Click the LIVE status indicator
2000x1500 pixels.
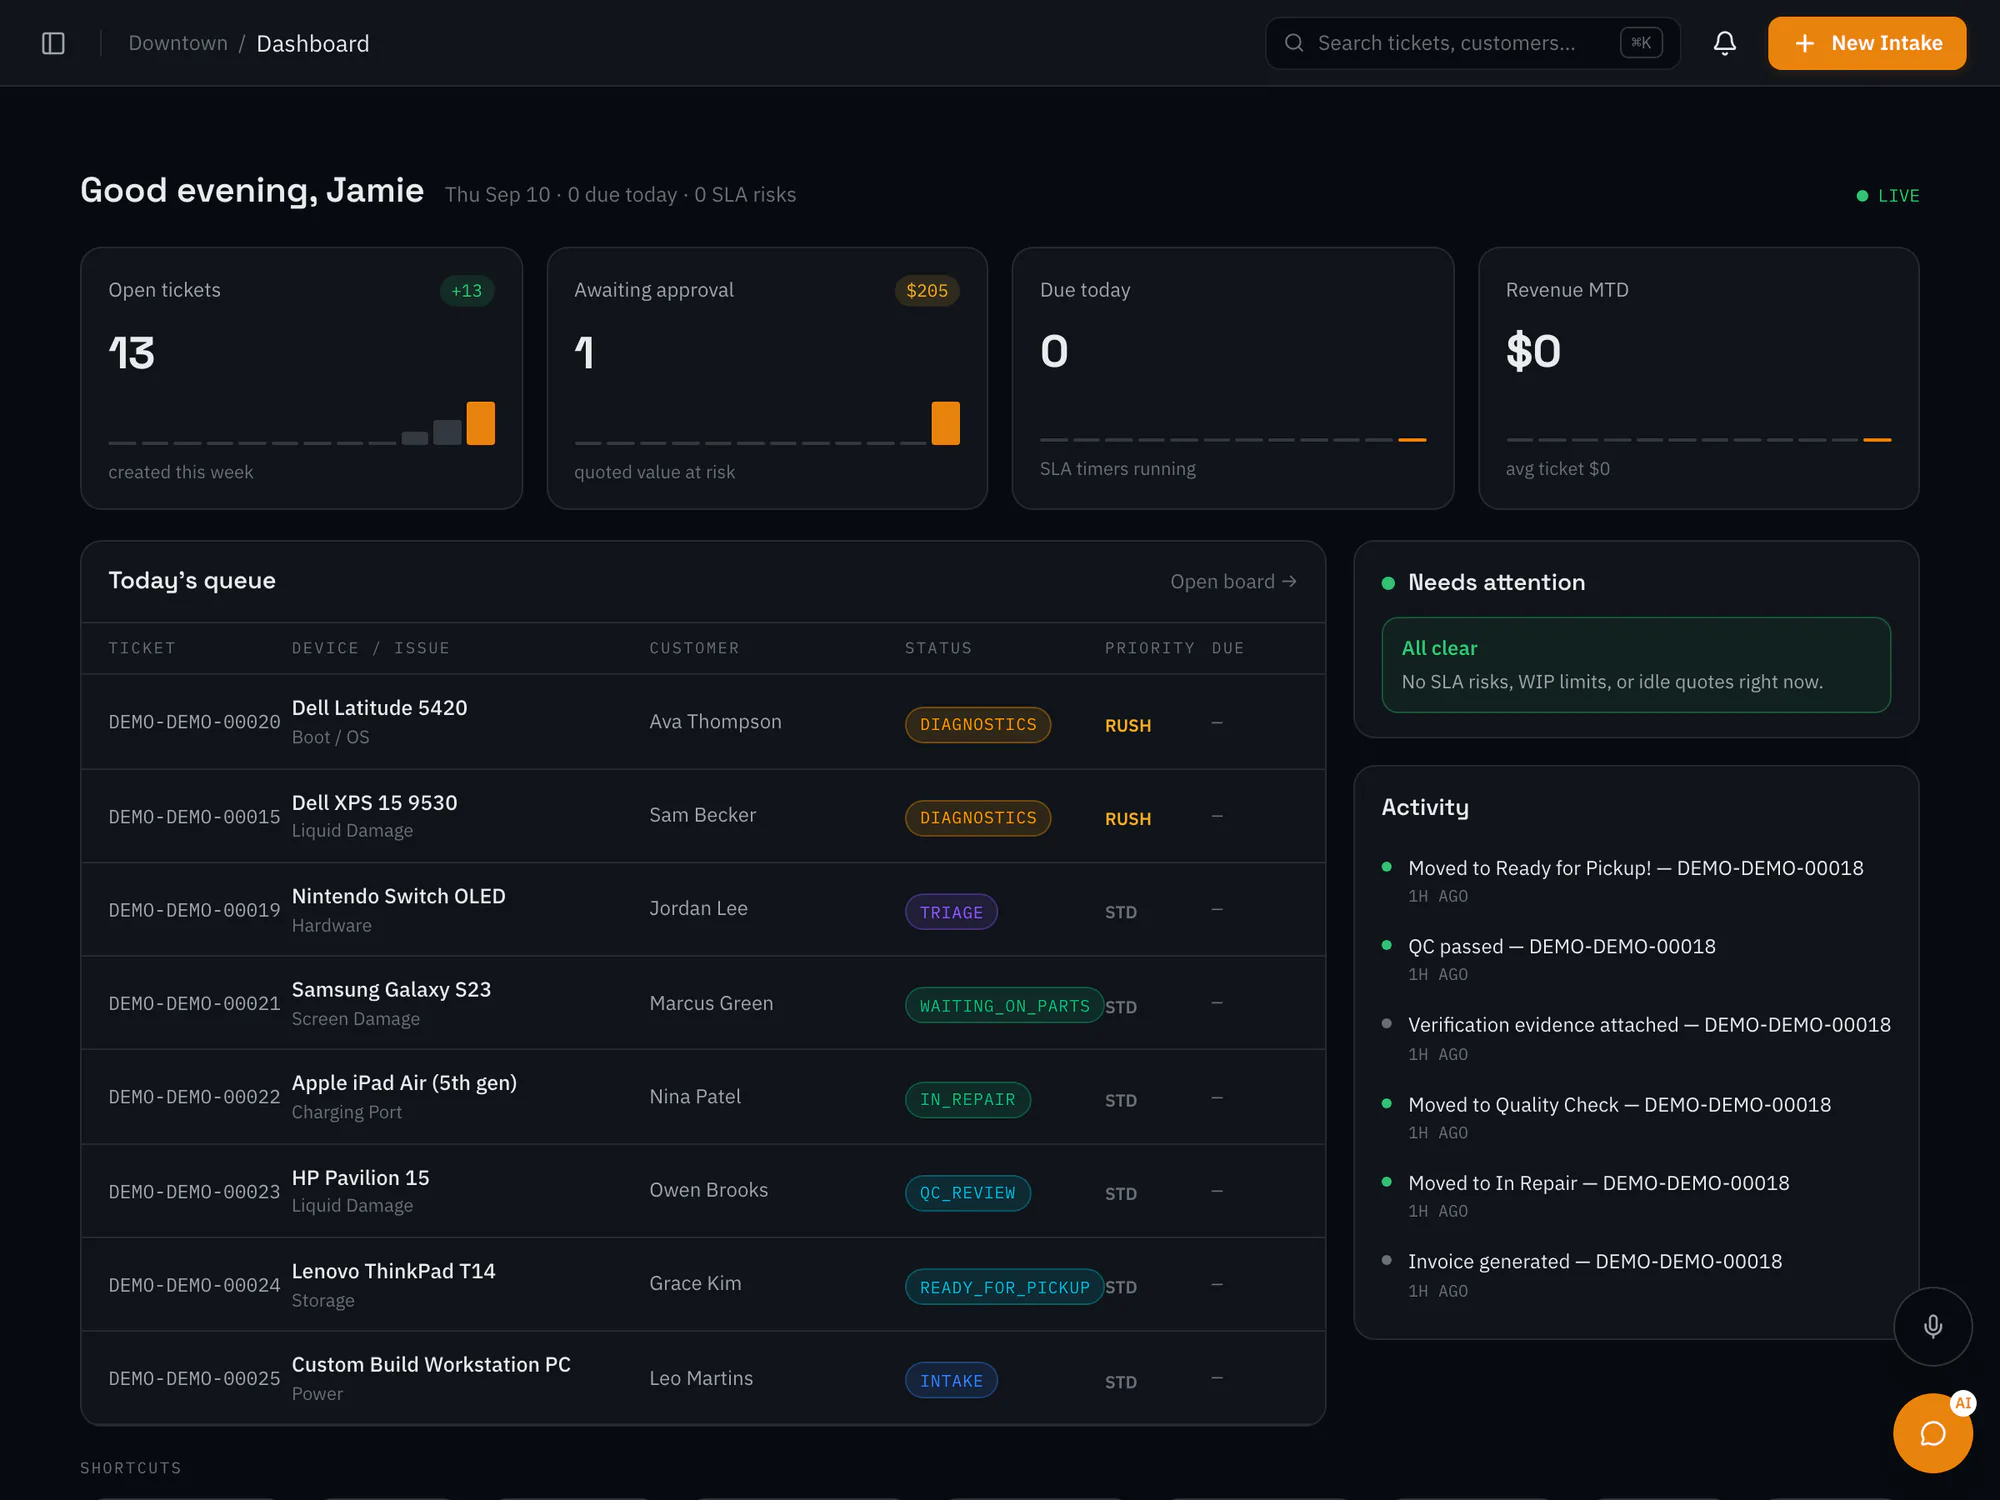coord(1888,196)
